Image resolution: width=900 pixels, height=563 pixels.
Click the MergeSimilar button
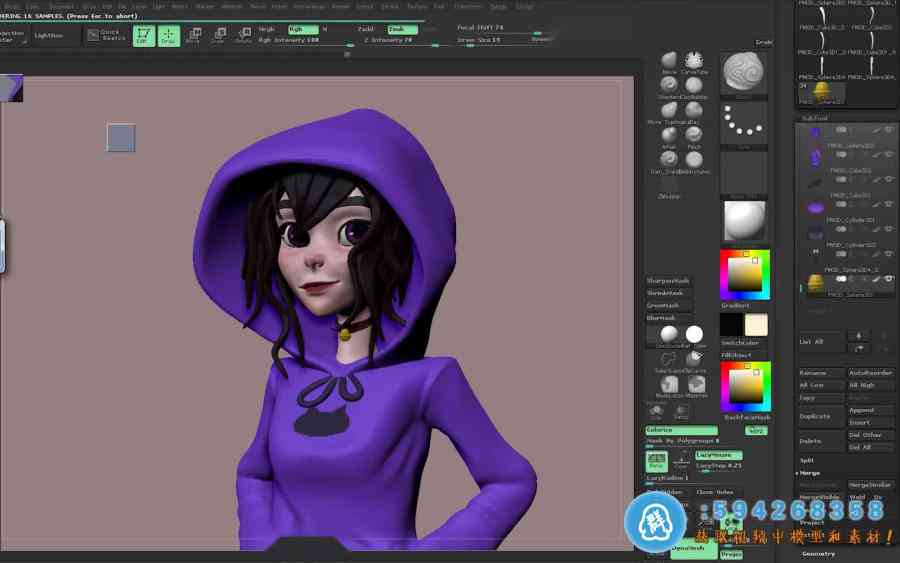[871, 485]
